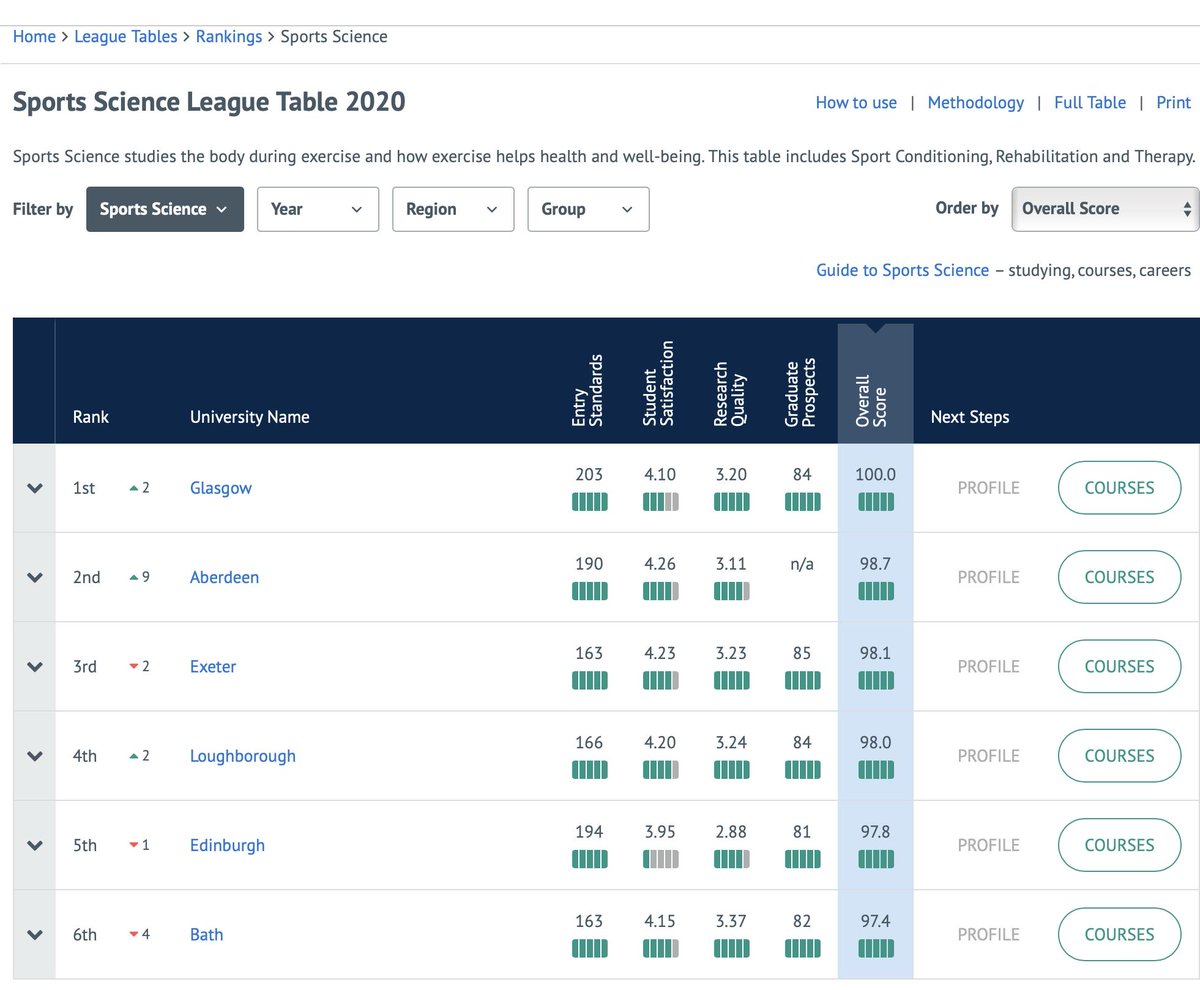The height and width of the screenshot is (990, 1200).
Task: Open the Sports Science filter dropdown
Action: [x=165, y=209]
